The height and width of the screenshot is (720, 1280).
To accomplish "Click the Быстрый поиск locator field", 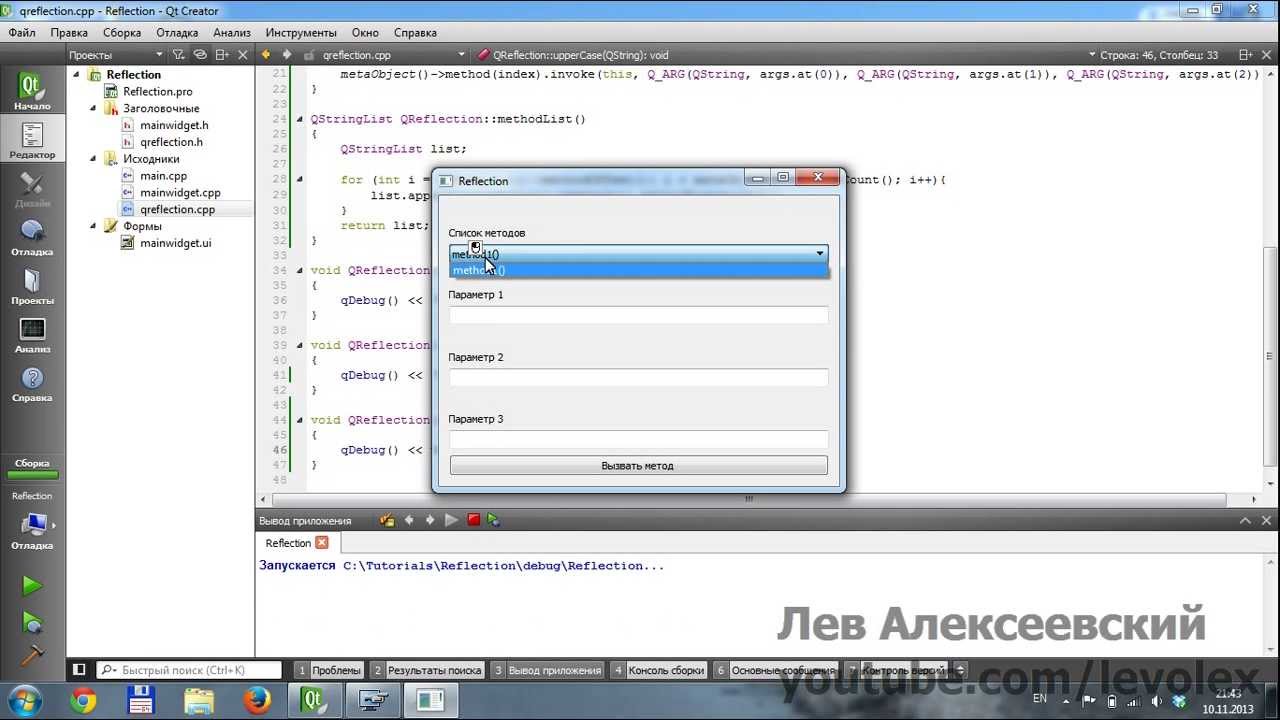I will (189, 670).
